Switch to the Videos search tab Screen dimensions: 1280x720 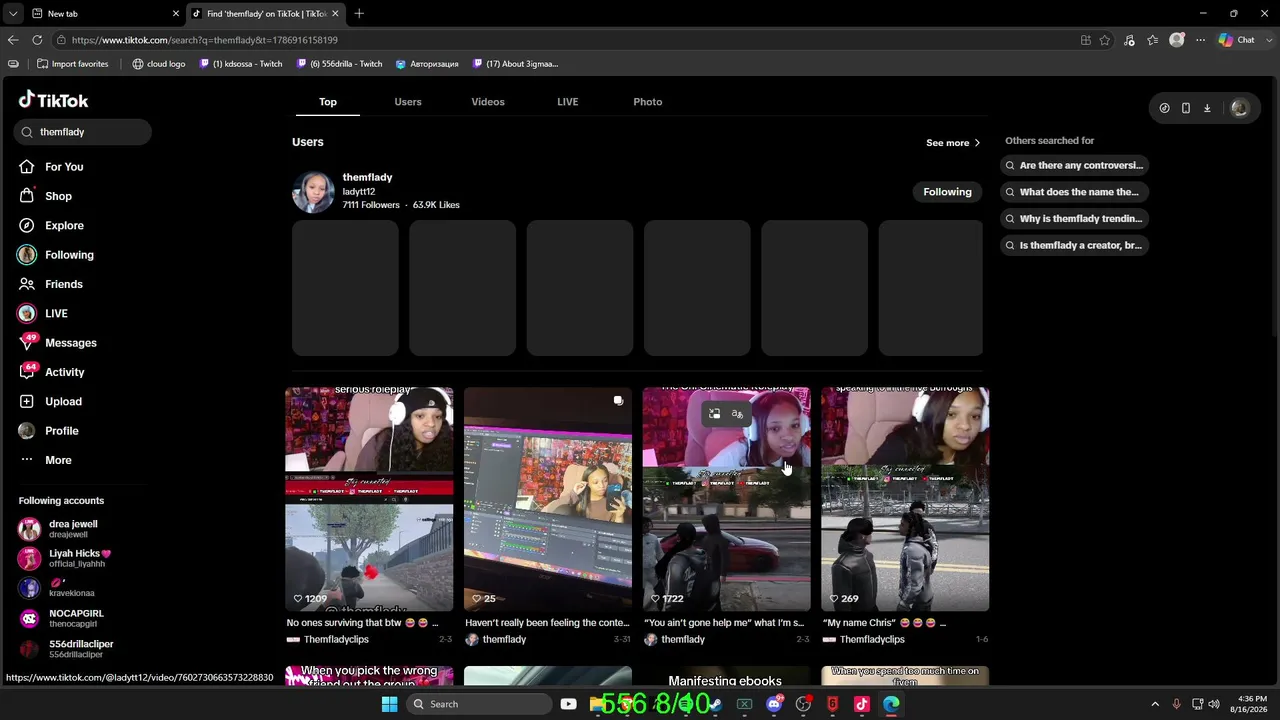click(488, 102)
